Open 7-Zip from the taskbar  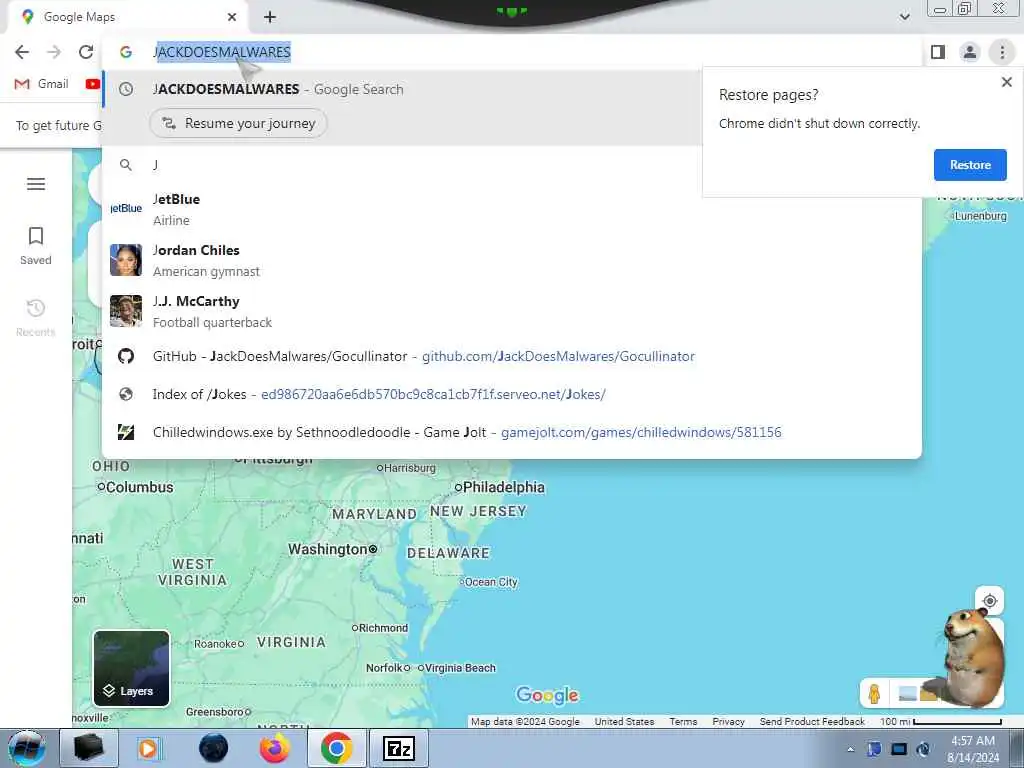tap(398, 748)
